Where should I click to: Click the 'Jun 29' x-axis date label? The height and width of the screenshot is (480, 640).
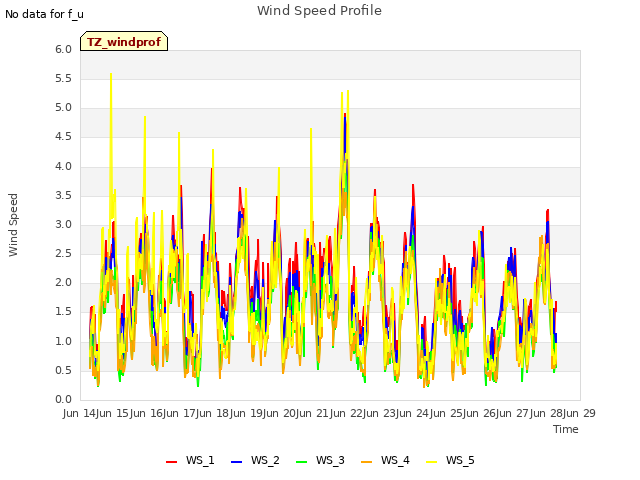(x=580, y=413)
